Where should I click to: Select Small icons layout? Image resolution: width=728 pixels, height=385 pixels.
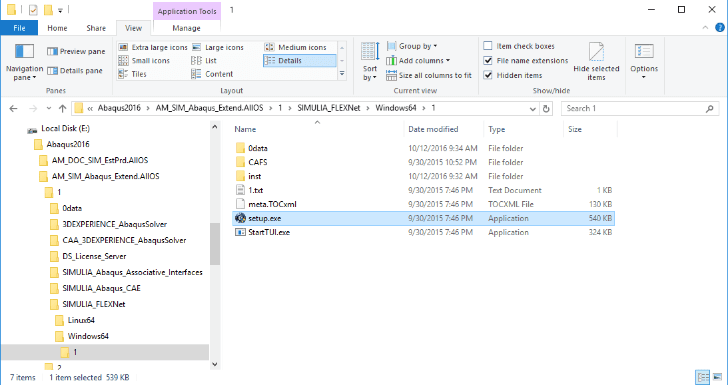coord(144,60)
